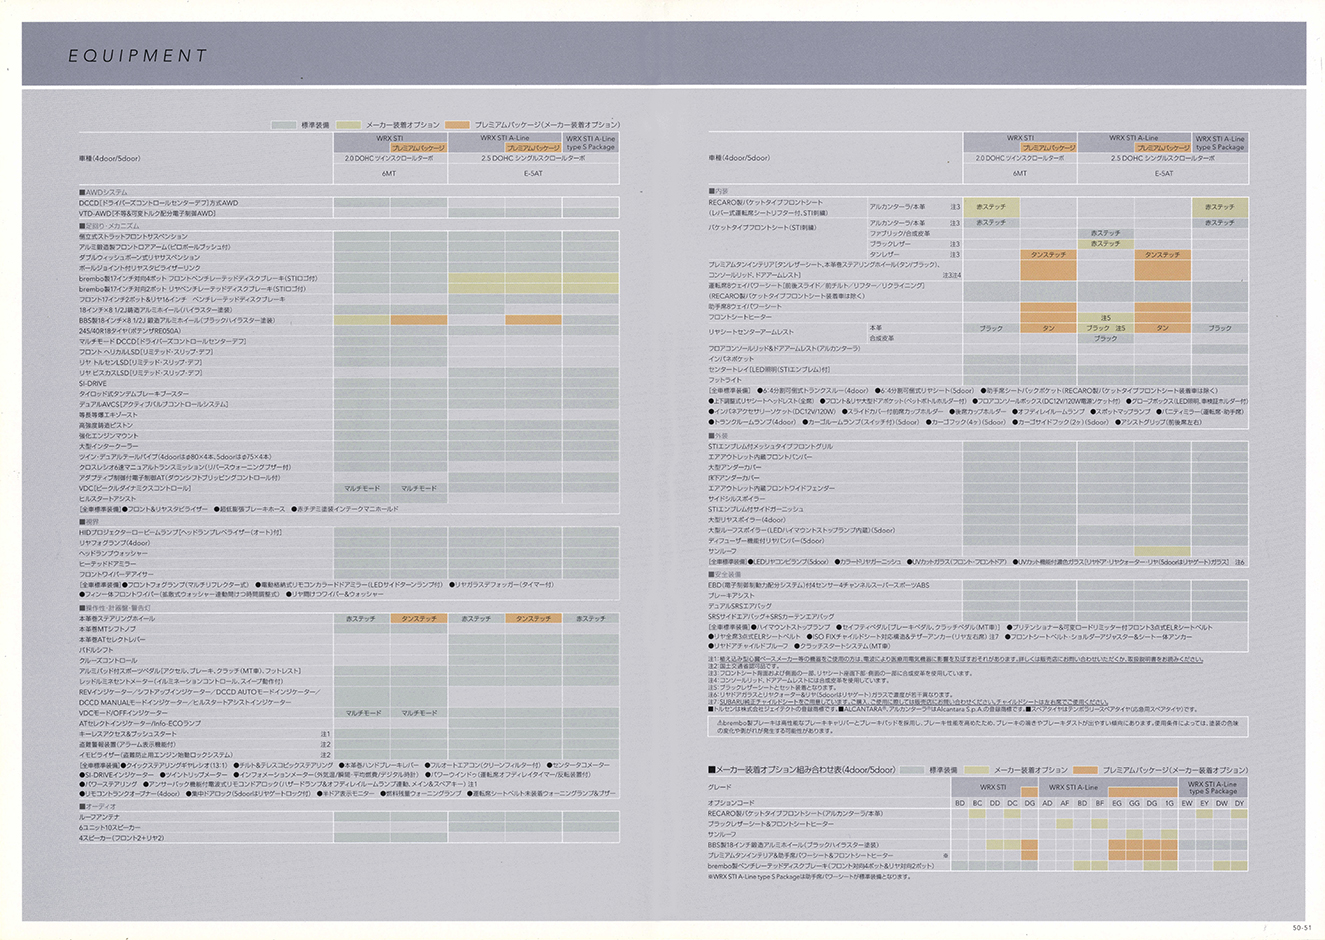This screenshot has height=940, width=1325.
Task: Click the 'リヤ ビスカスLSD' row label
Action: click(x=140, y=373)
